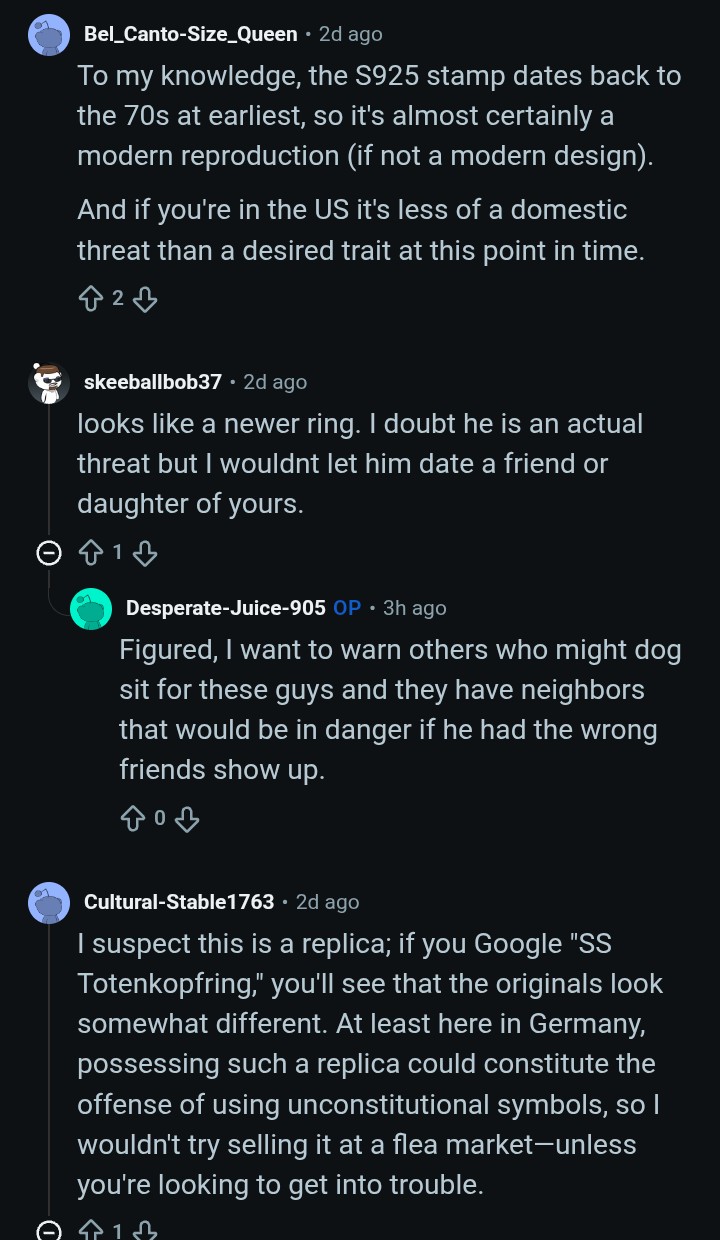720x1240 pixels.
Task: Downvote Cultural-Stable1763's comment
Action: [x=146, y=1231]
